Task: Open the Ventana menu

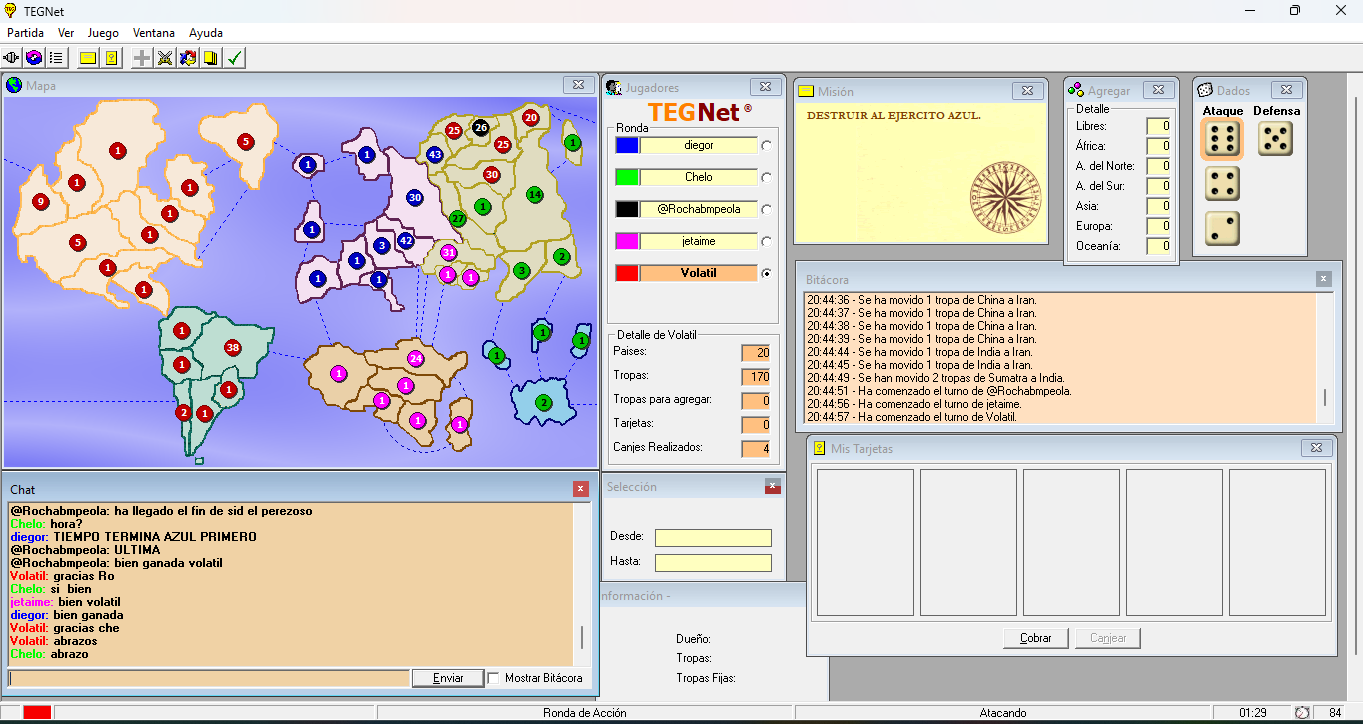Action: pos(153,33)
